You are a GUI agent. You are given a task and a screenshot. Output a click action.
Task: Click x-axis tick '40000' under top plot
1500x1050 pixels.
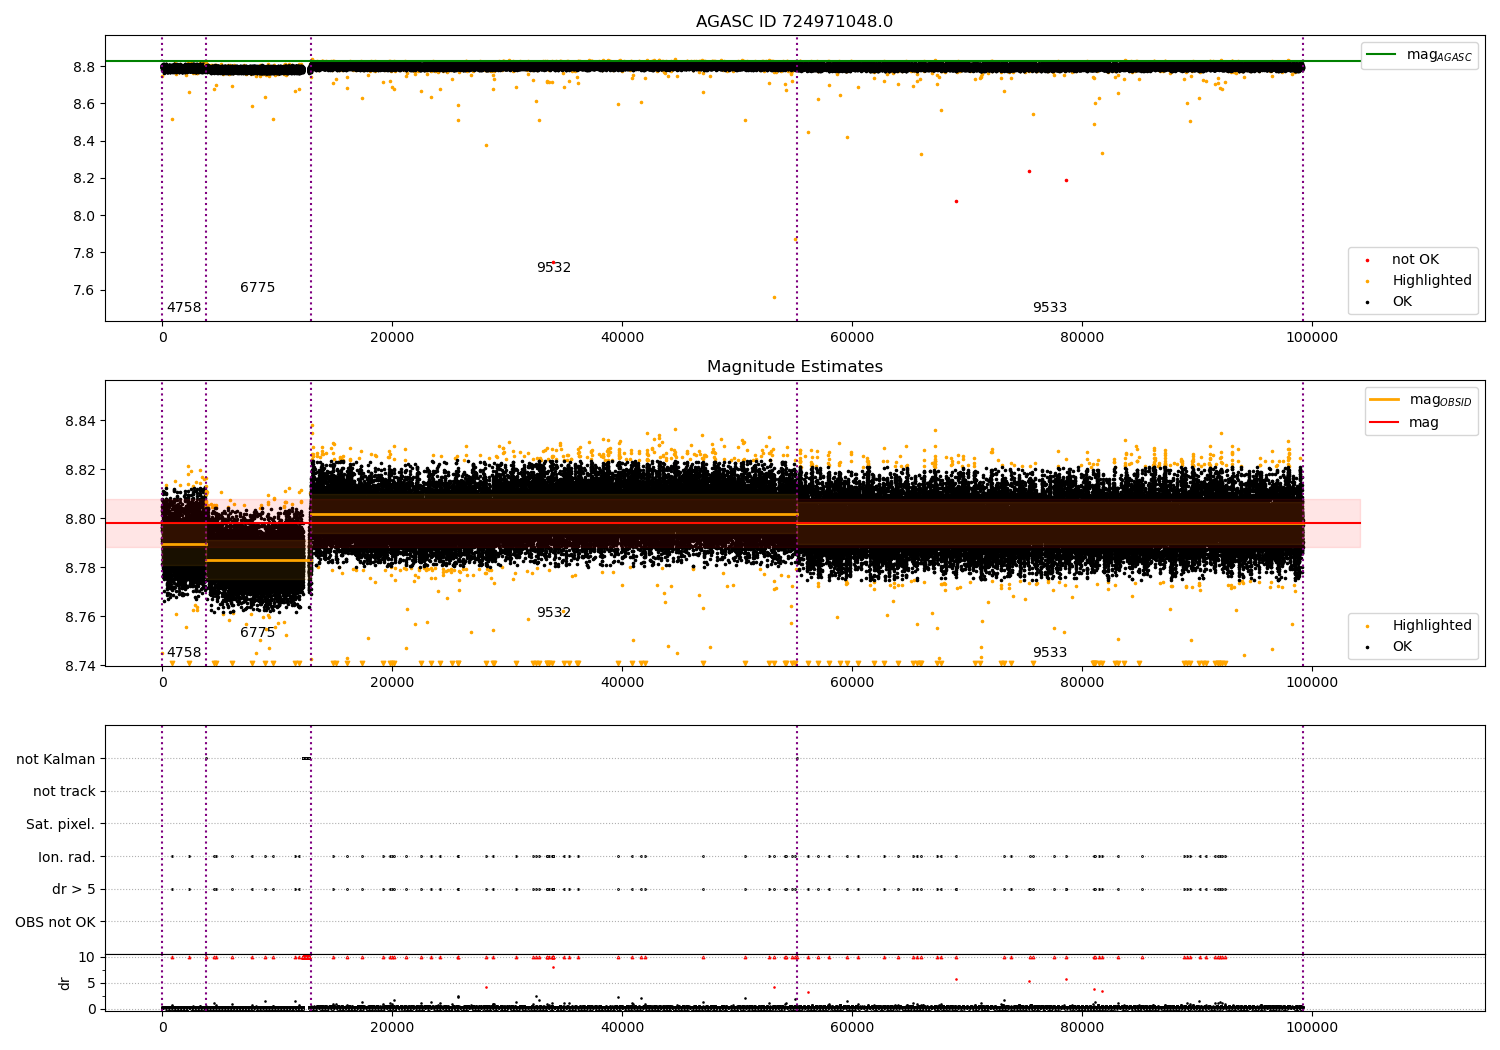622,338
